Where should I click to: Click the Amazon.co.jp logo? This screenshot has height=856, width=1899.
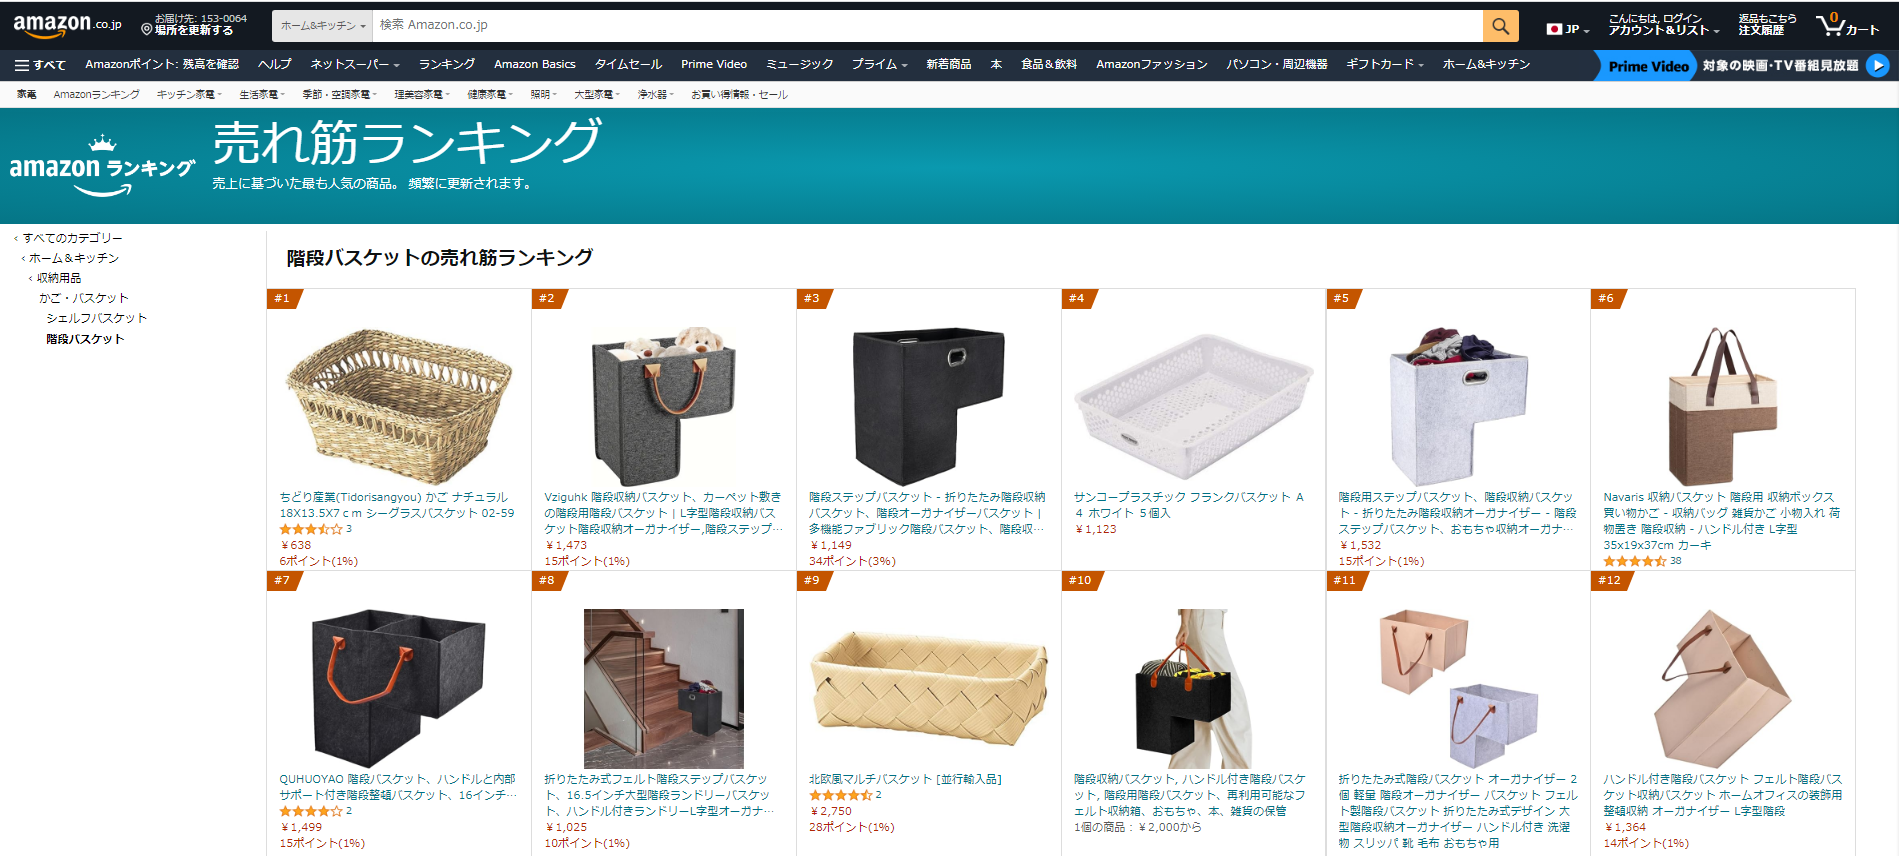click(x=67, y=25)
